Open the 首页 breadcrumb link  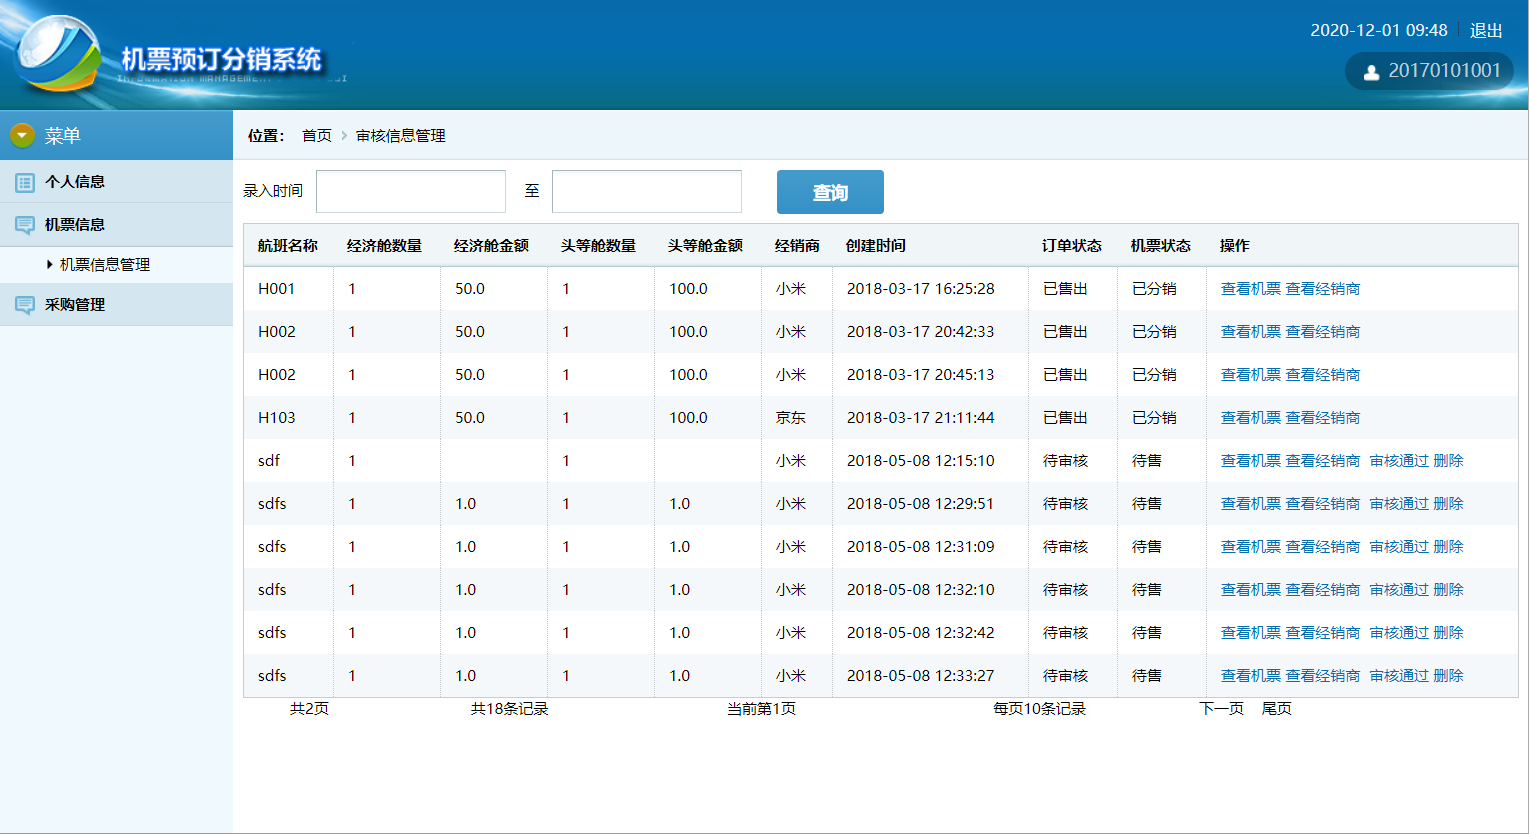pyautogui.click(x=315, y=135)
